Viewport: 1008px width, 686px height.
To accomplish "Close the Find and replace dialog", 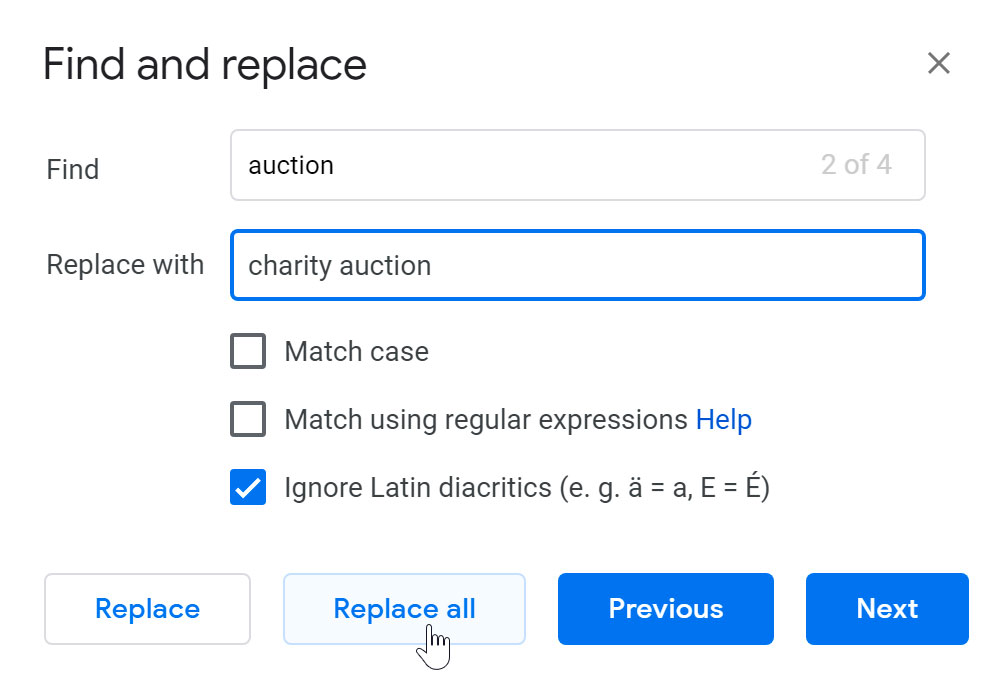I will pyautogui.click(x=938, y=64).
